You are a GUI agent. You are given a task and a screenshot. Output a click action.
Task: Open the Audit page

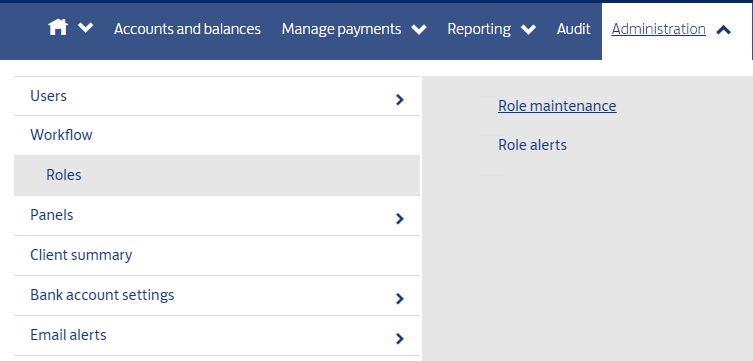point(573,29)
